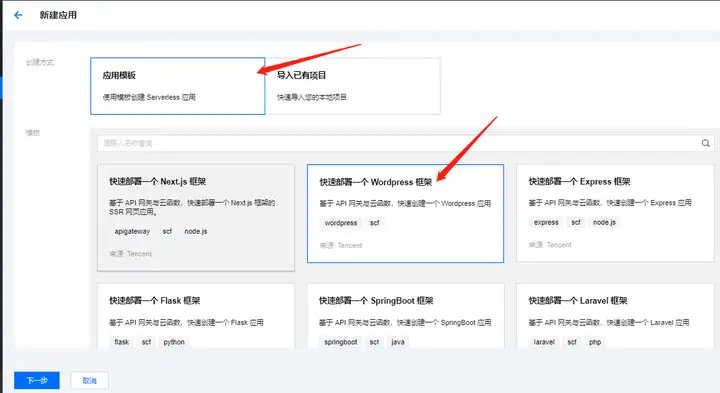Choose the SpringBoot 框架 template card
Viewport: 720px width, 393px height.
(405, 316)
